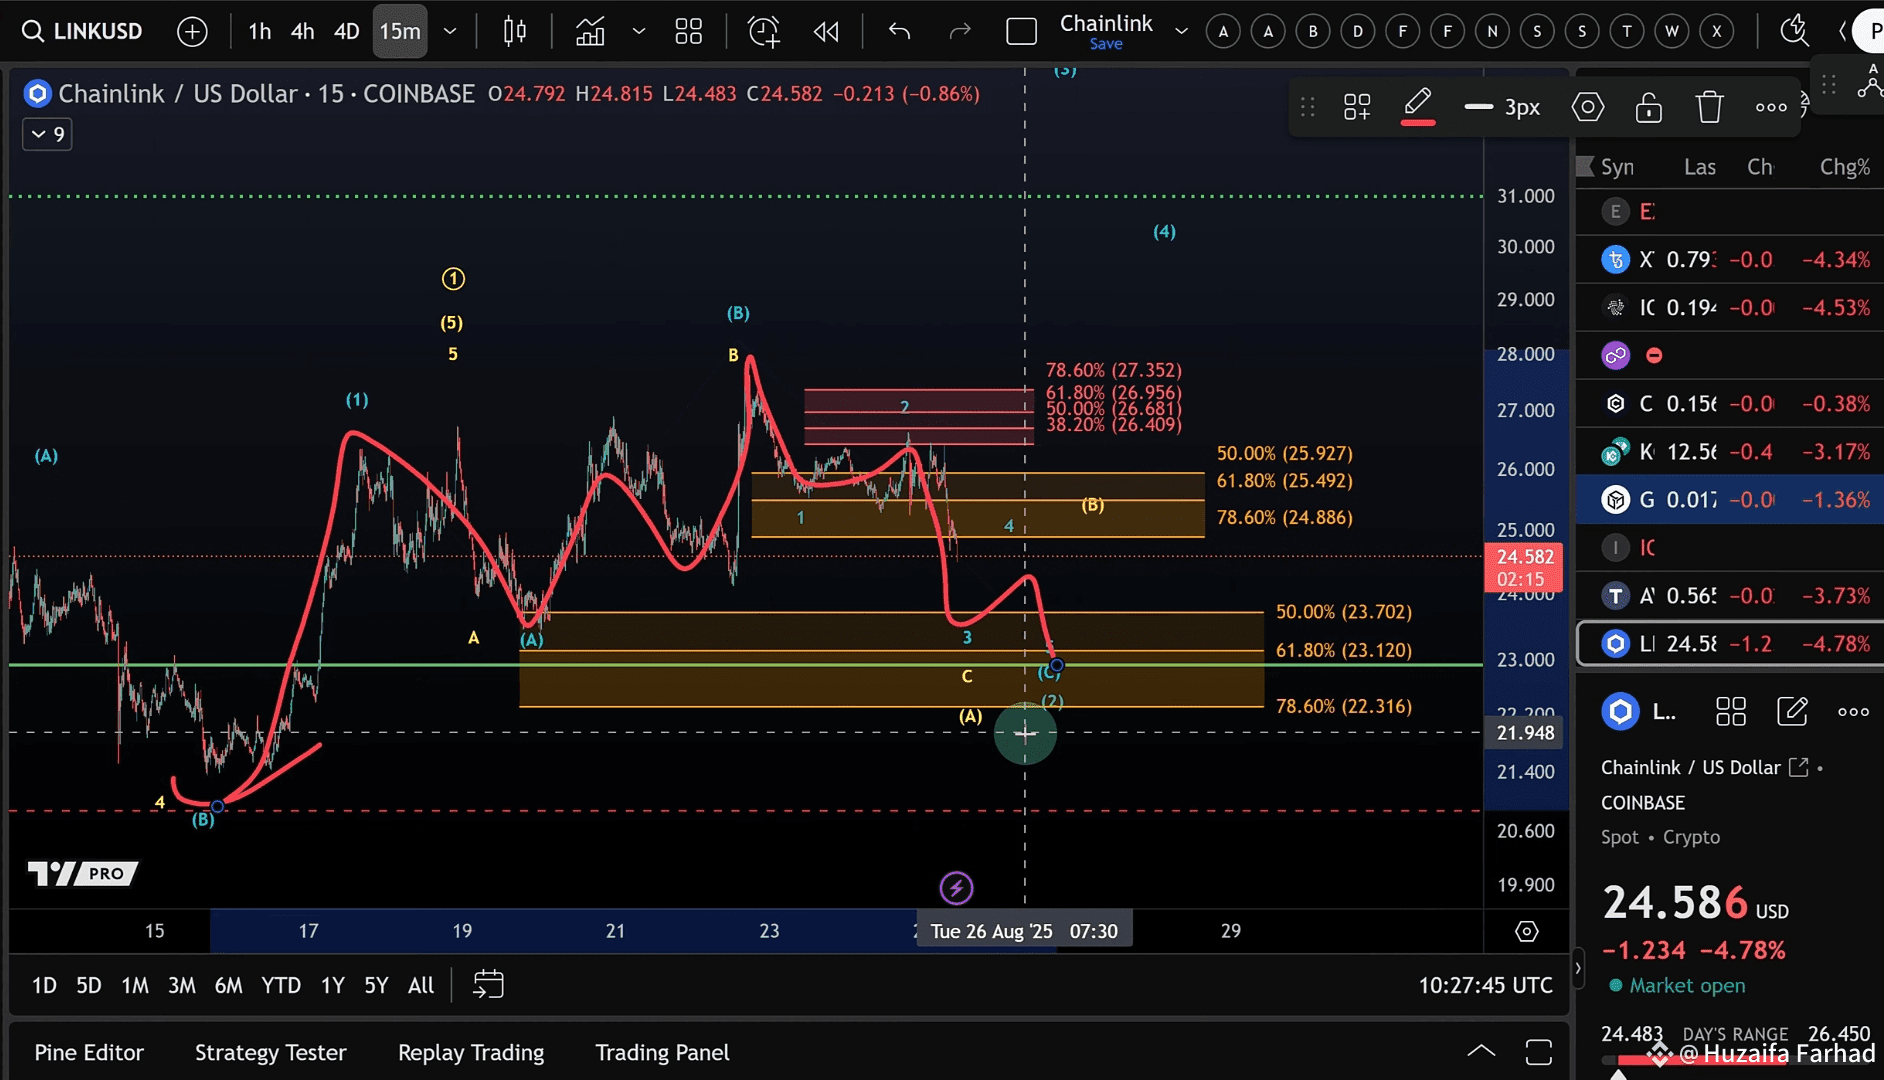1884x1080 pixels.
Task: Expand the indicators favorites dropdown arrow
Action: [x=638, y=31]
